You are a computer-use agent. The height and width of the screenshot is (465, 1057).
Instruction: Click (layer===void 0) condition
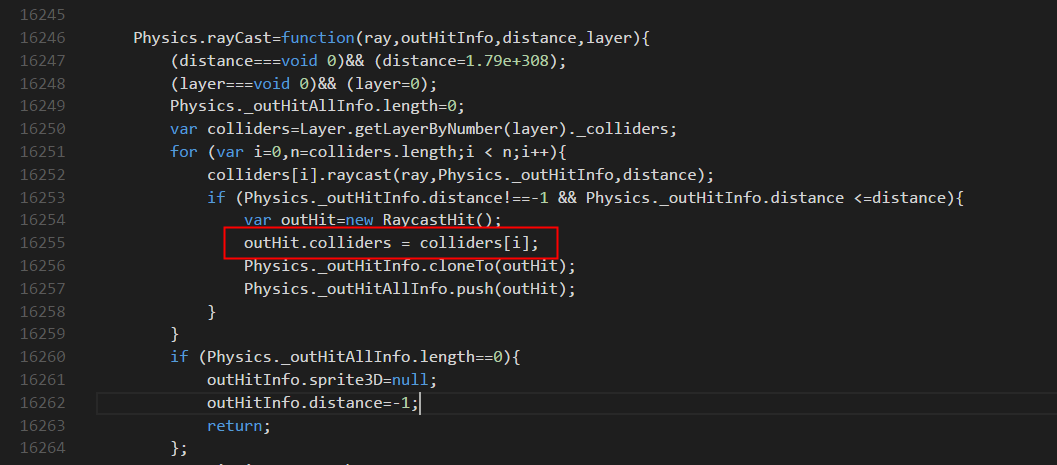[x=244, y=84]
